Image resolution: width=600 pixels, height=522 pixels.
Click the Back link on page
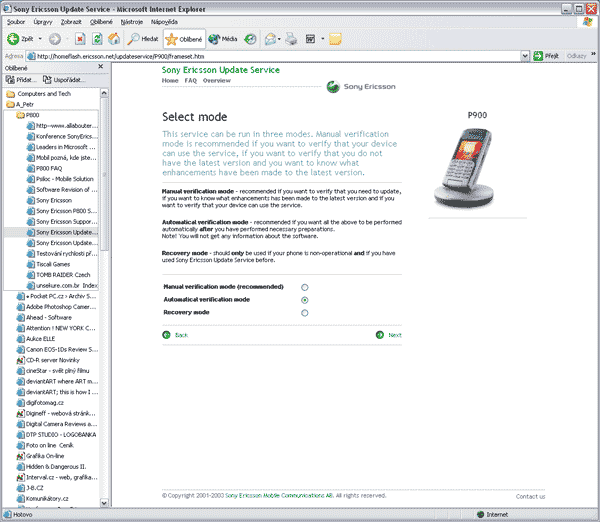pos(175,335)
